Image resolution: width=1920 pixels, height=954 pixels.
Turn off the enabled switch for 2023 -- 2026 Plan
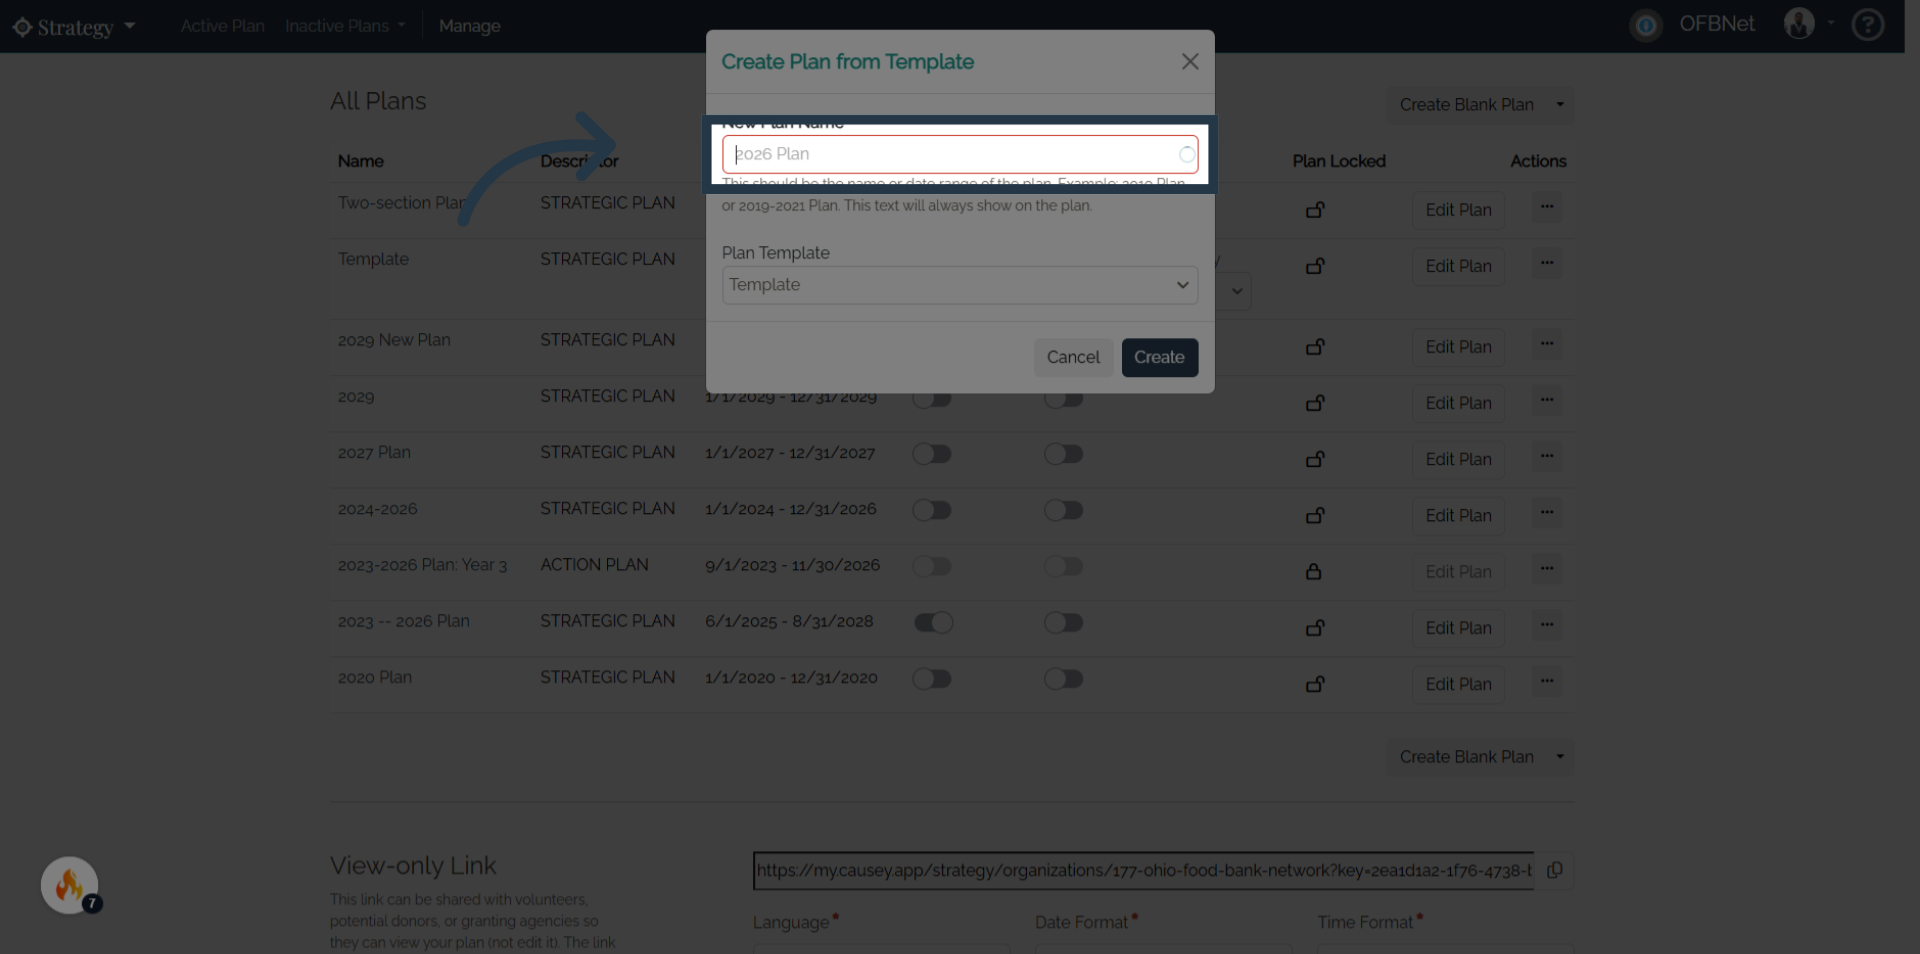point(933,623)
